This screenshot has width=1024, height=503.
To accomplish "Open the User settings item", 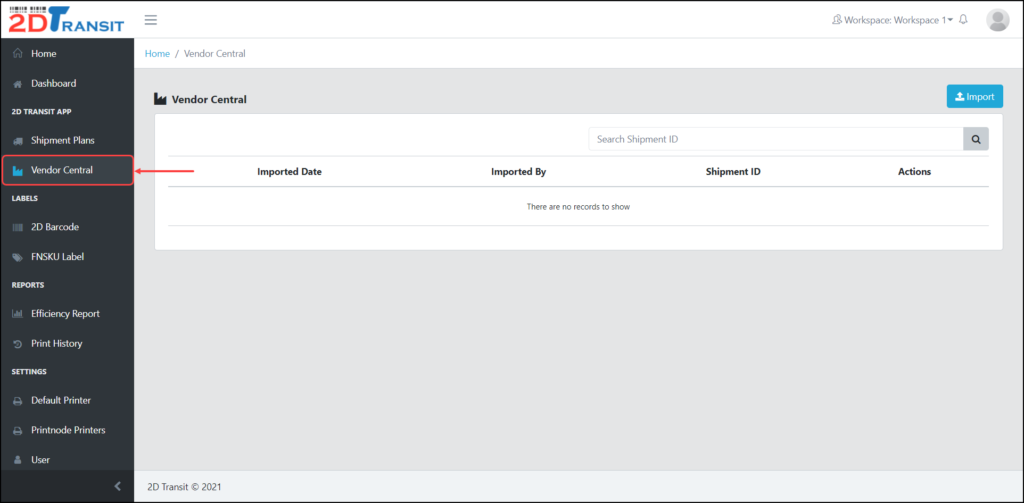I will click(67, 460).
